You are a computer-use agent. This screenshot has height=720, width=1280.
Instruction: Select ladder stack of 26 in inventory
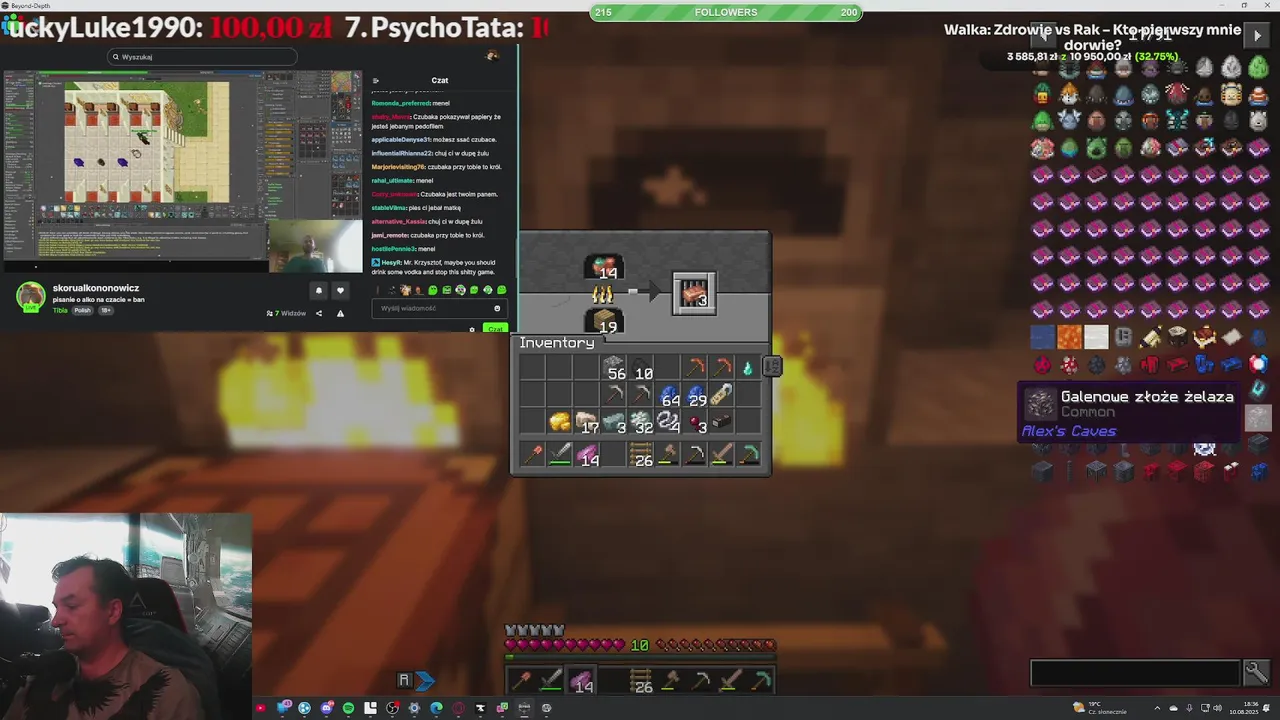click(641, 455)
